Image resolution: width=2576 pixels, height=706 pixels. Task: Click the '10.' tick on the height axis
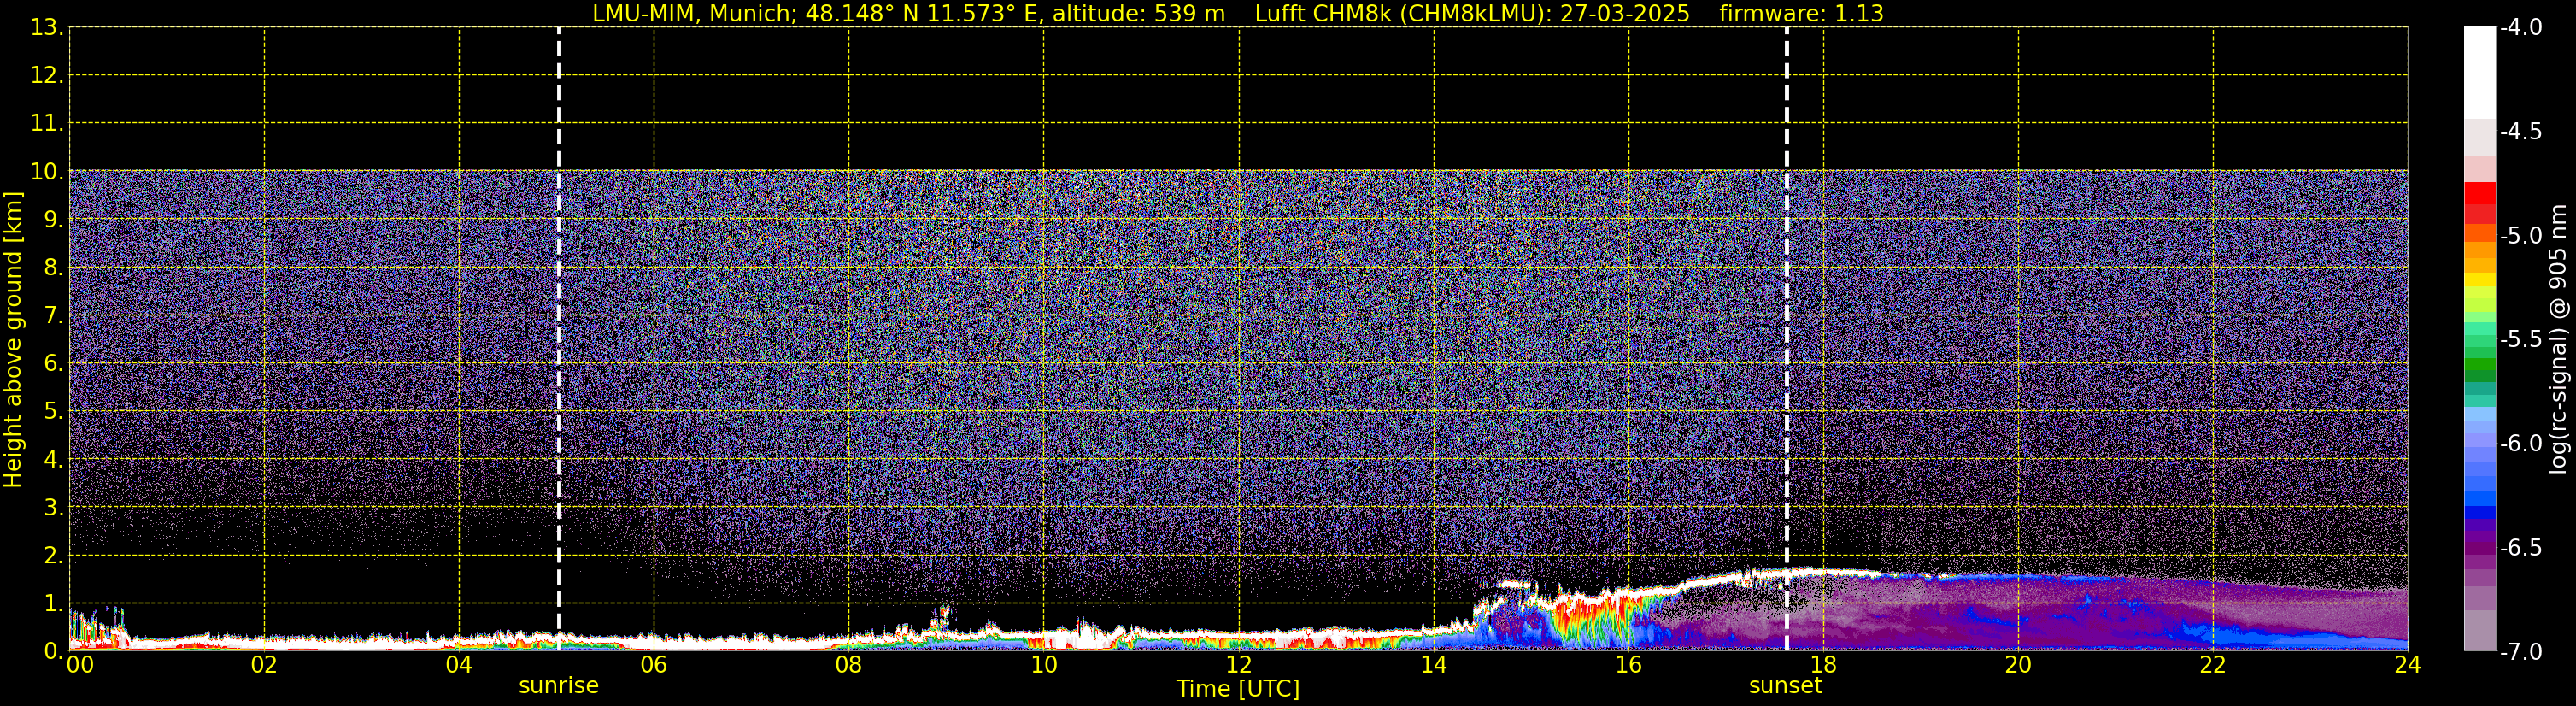(x=47, y=172)
